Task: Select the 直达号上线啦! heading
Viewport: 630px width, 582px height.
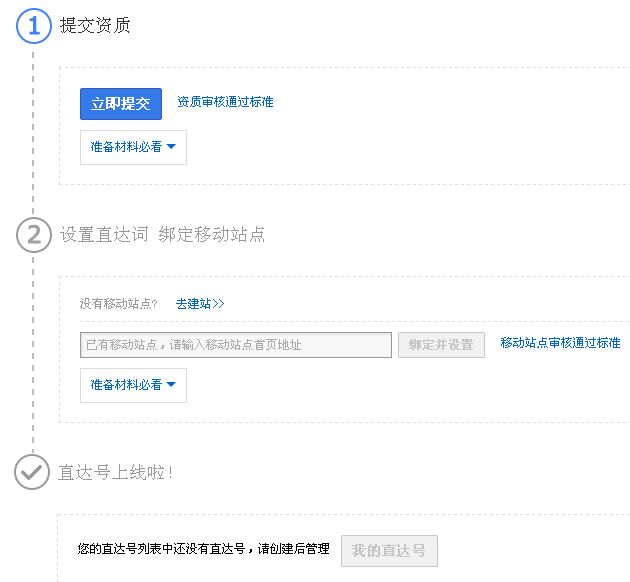Action: tap(116, 472)
